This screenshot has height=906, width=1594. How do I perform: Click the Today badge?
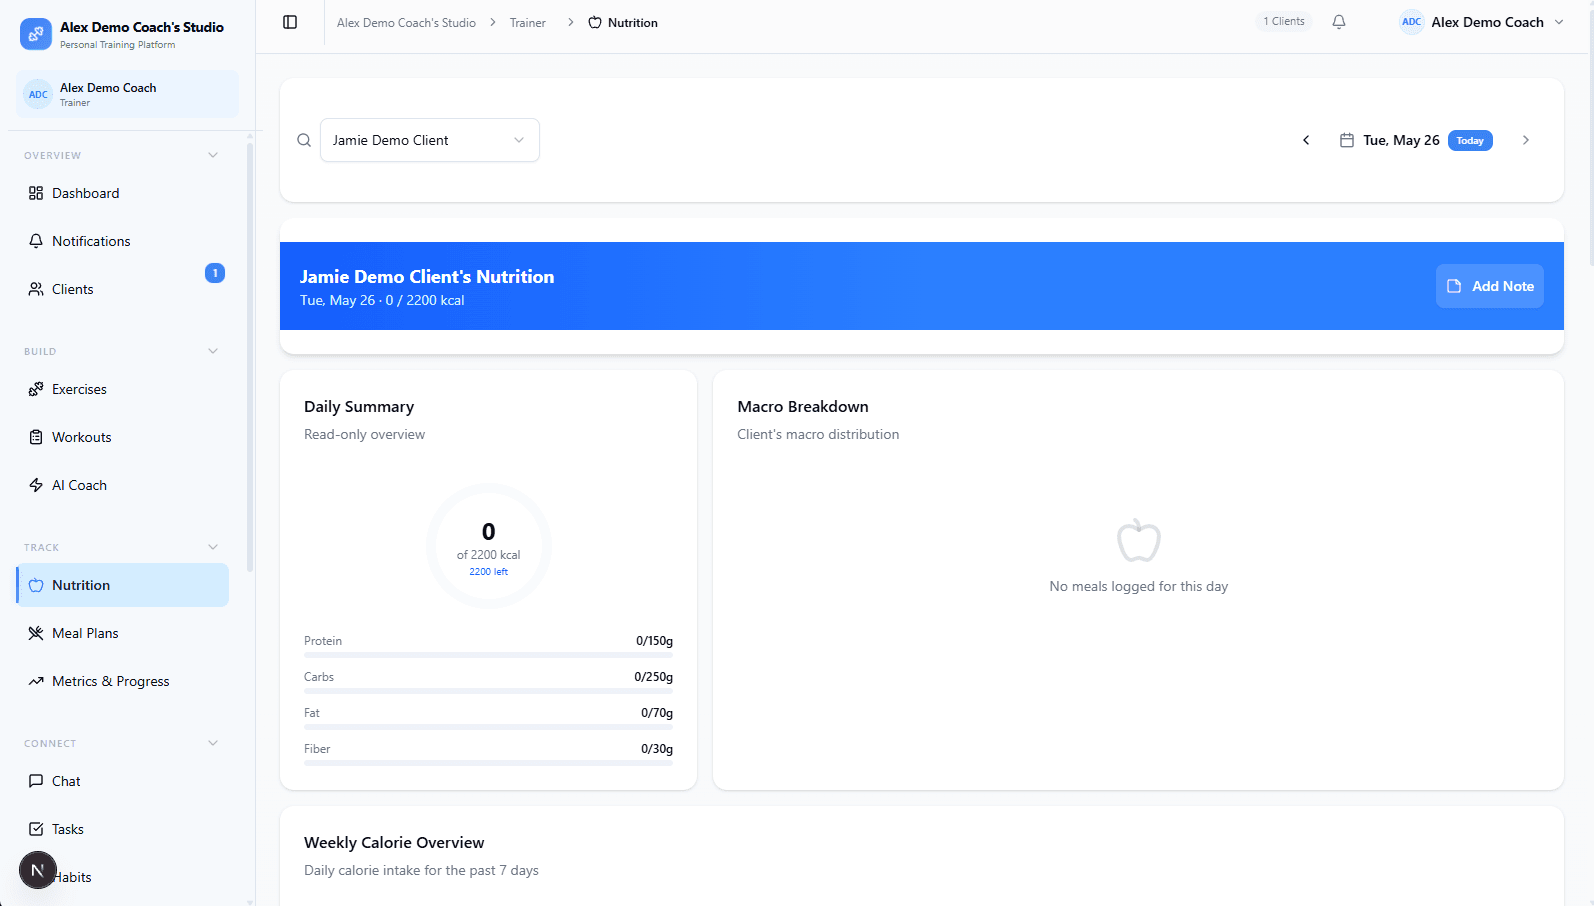coord(1470,141)
